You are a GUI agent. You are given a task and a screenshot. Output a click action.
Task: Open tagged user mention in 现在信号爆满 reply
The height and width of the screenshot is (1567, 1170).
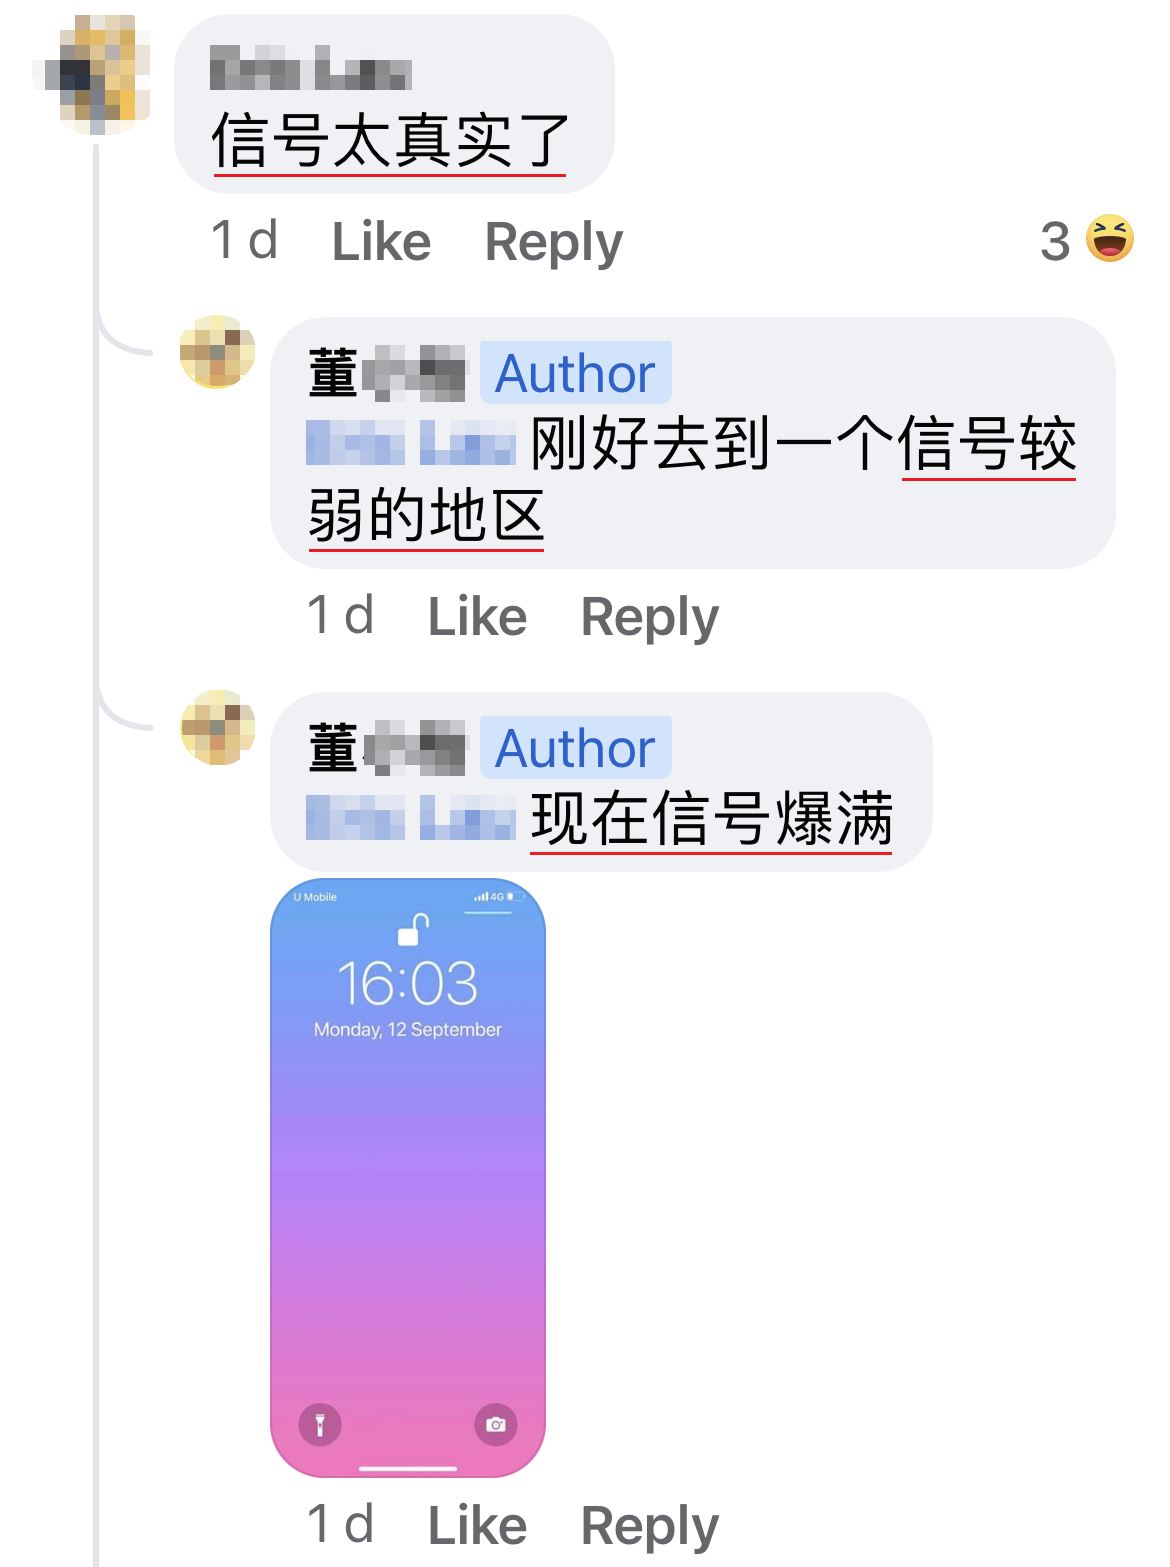[x=411, y=817]
